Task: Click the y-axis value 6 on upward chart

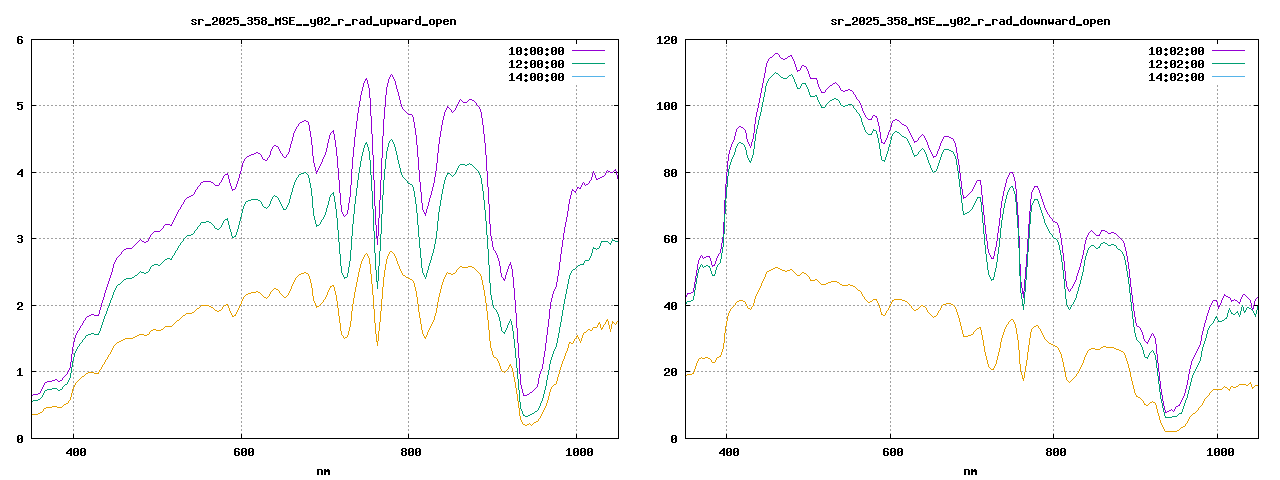Action: (x=20, y=40)
